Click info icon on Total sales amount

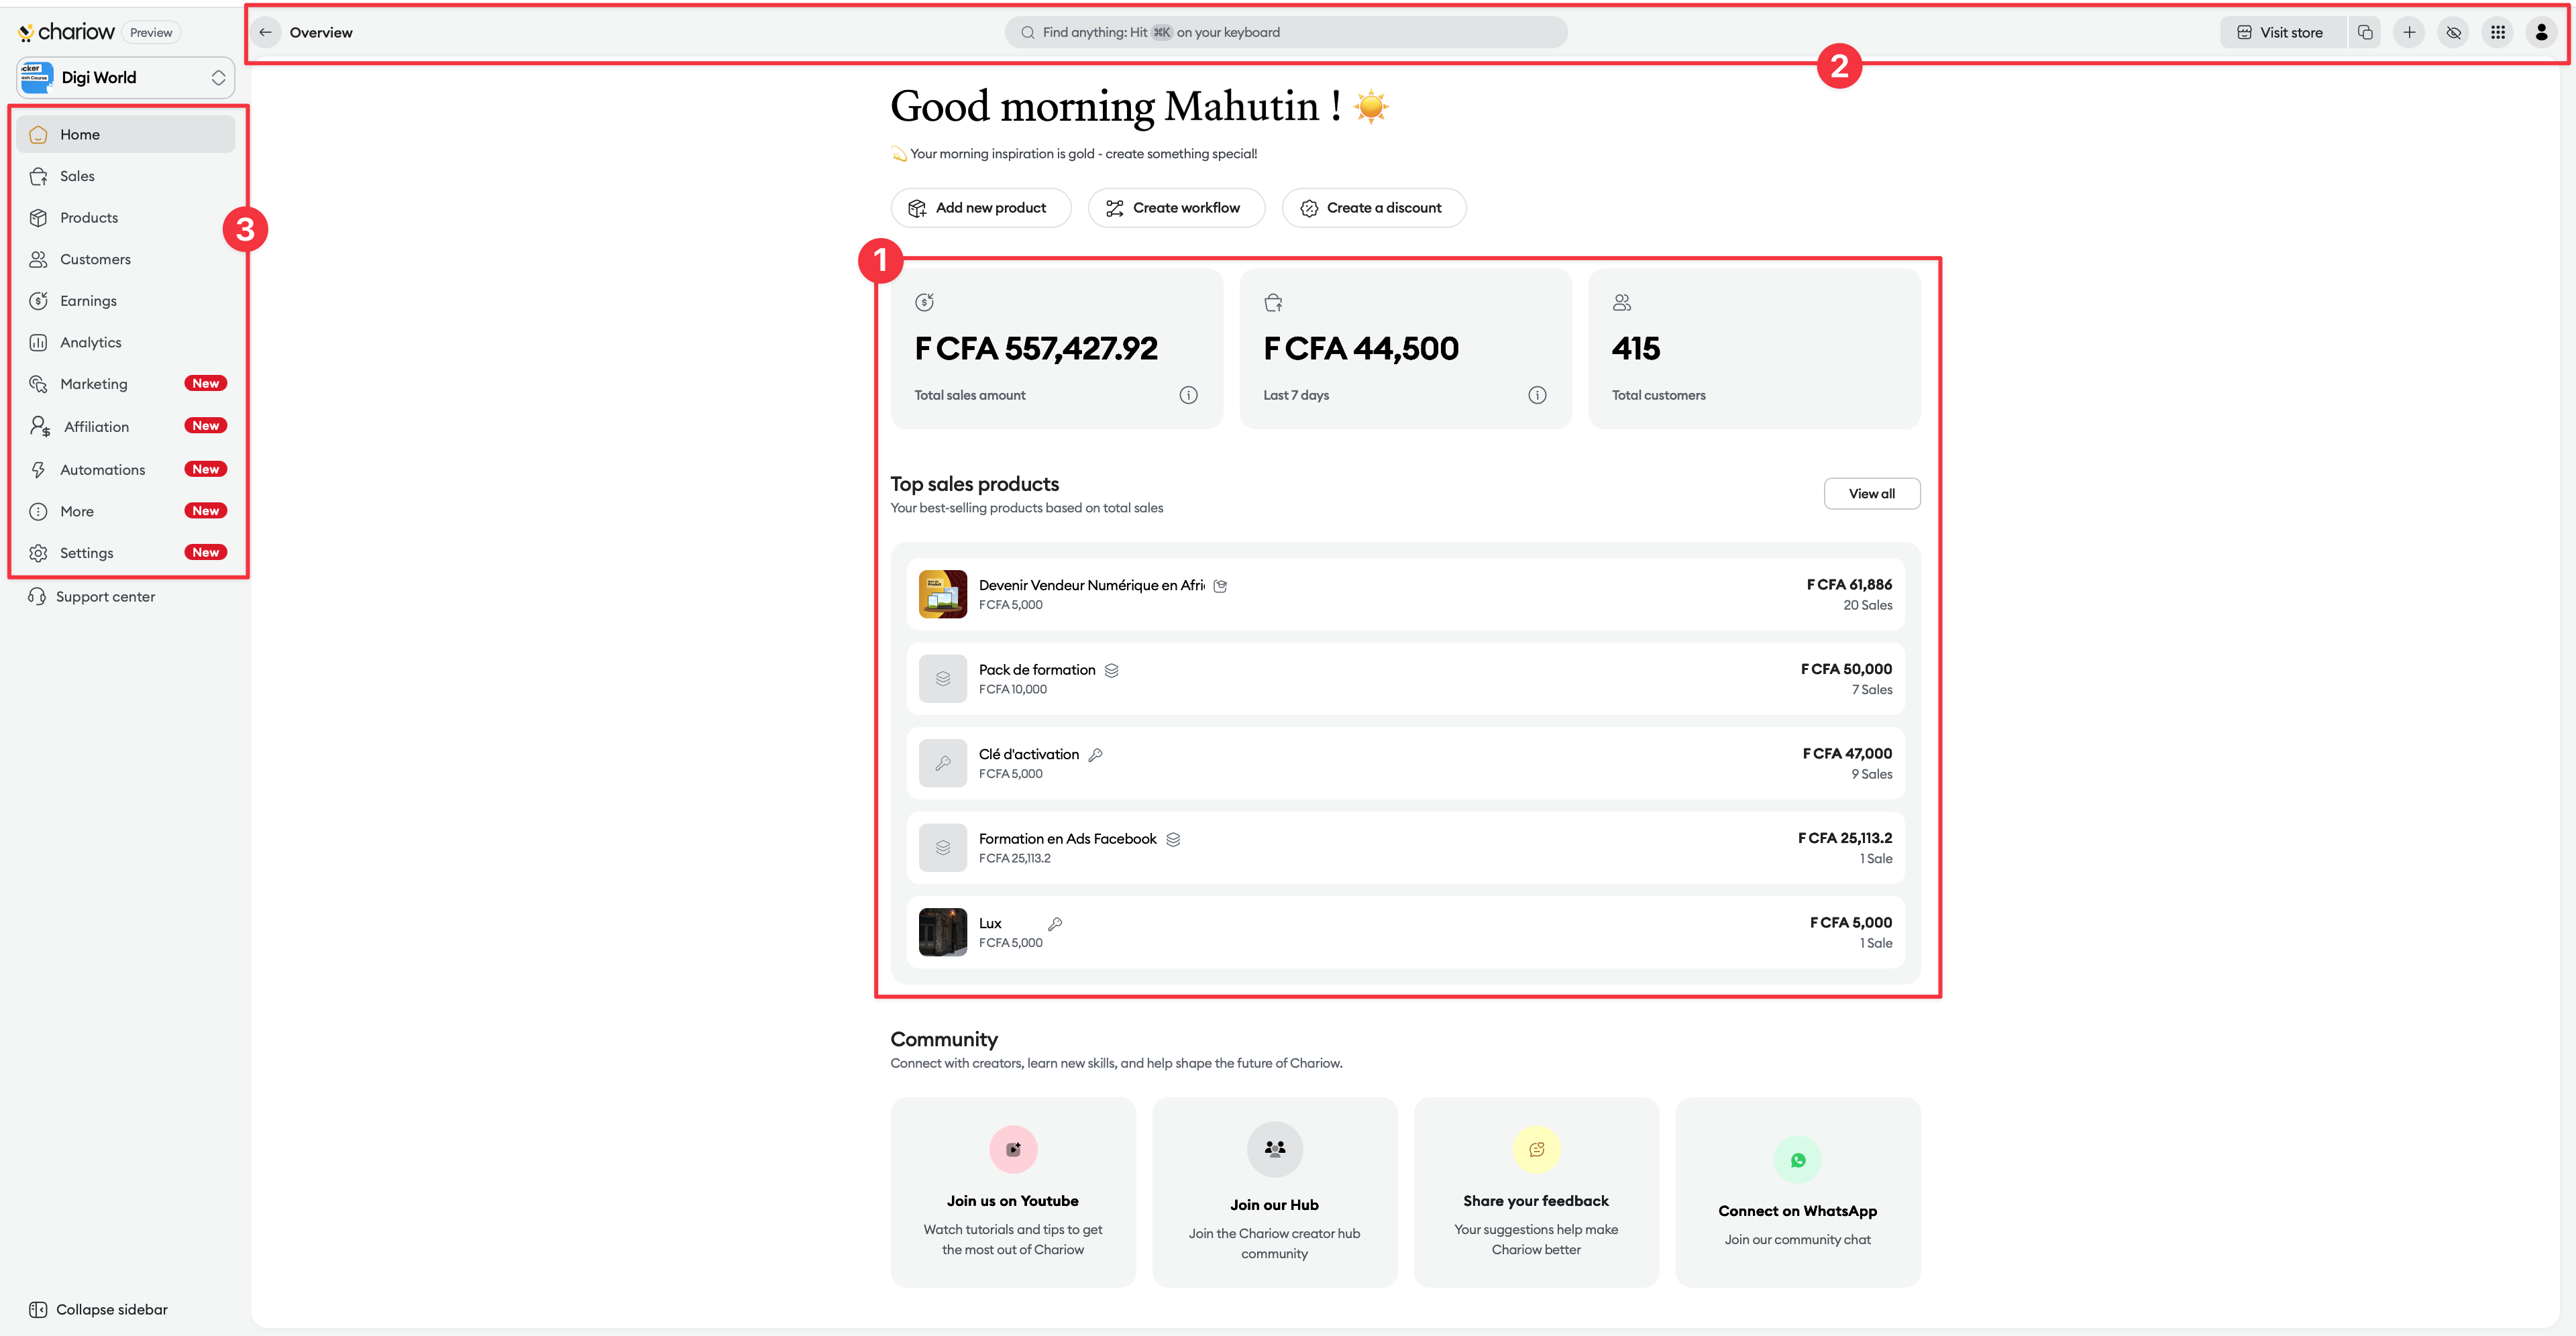click(x=1188, y=395)
